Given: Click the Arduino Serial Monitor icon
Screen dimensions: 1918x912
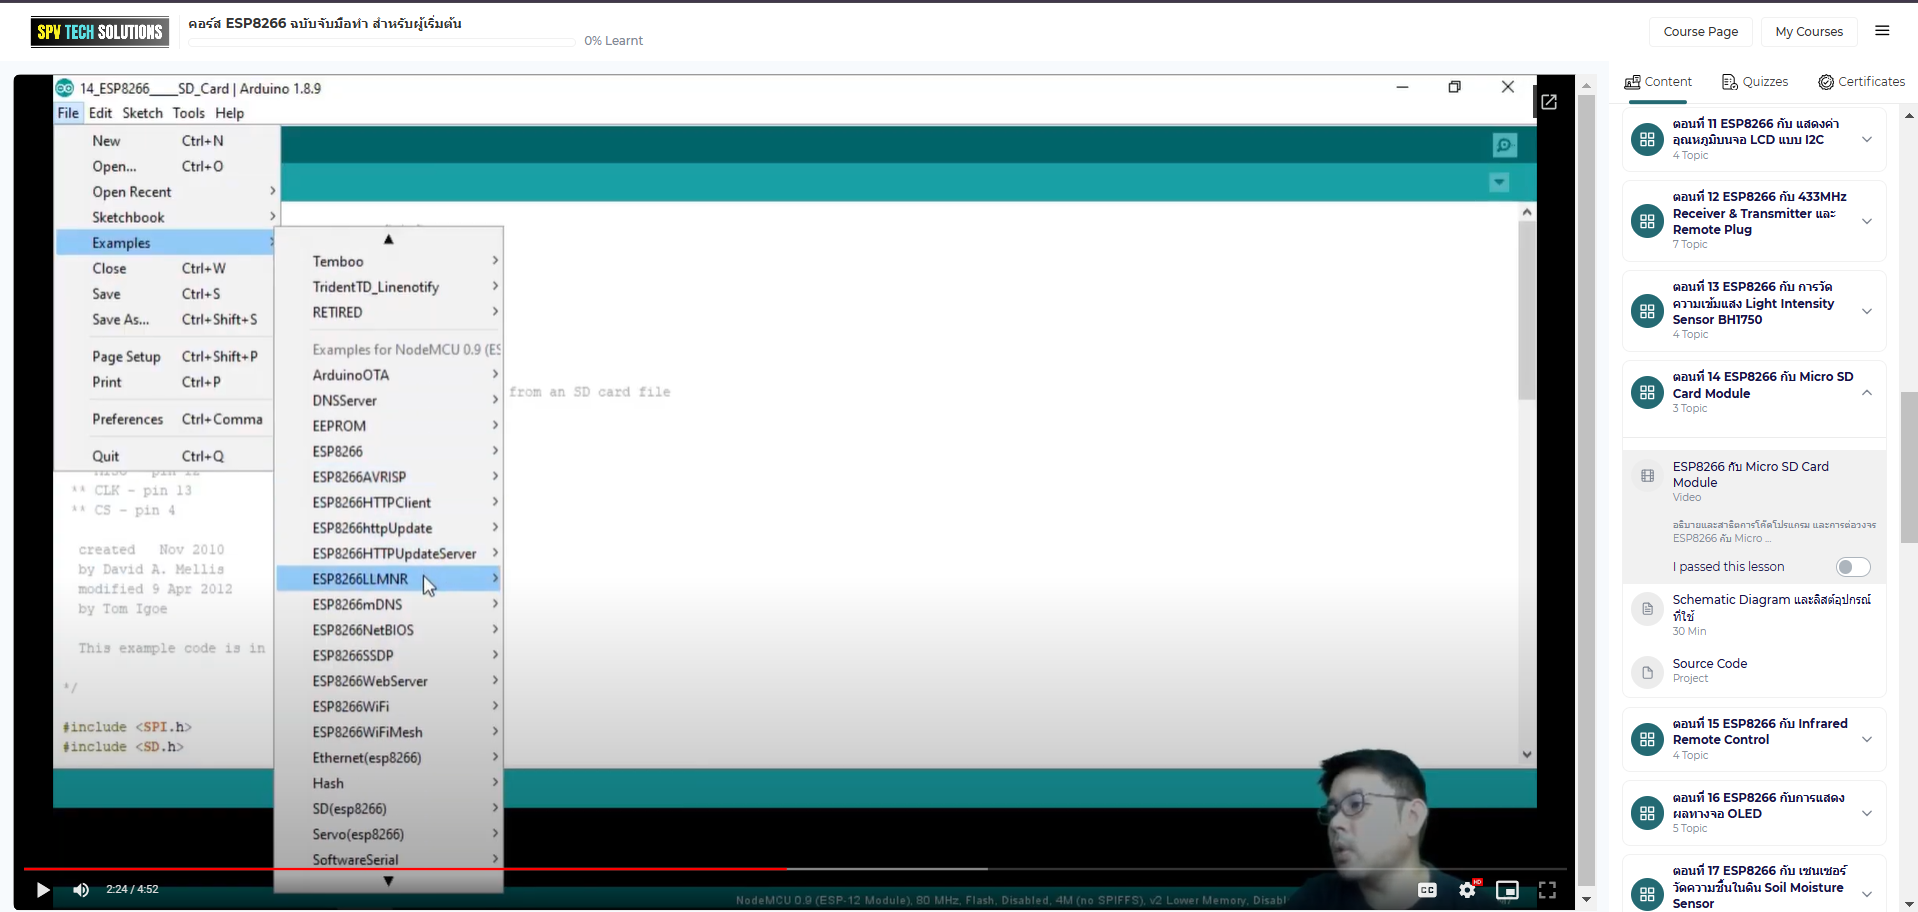Looking at the screenshot, I should pos(1505,145).
